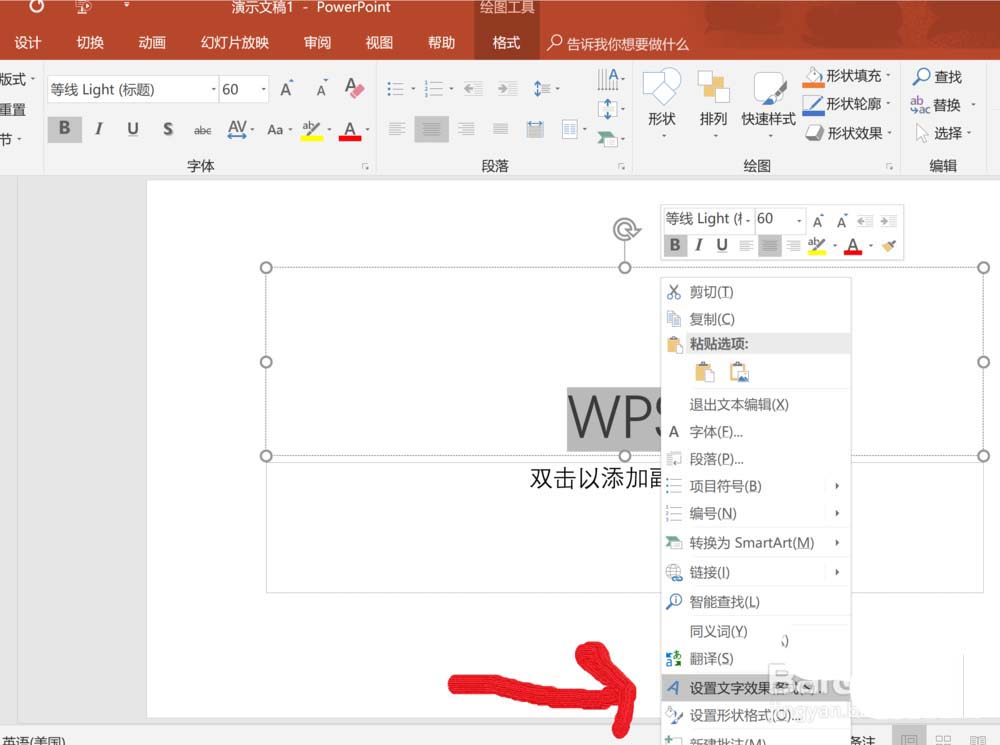Choose 设置文字效果格式 from the context menu
The height and width of the screenshot is (745, 1000).
pos(756,688)
